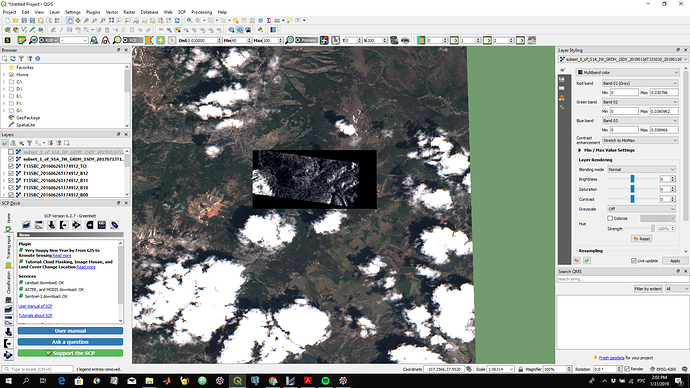Toggle the Live update checkbox
690x388 pixels.
click(634, 261)
